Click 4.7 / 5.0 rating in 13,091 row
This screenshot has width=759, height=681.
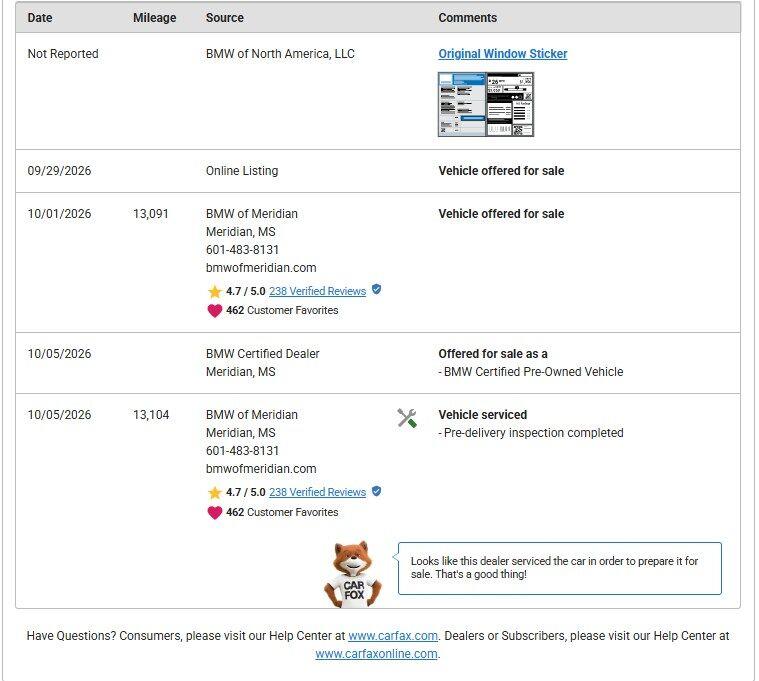(245, 291)
